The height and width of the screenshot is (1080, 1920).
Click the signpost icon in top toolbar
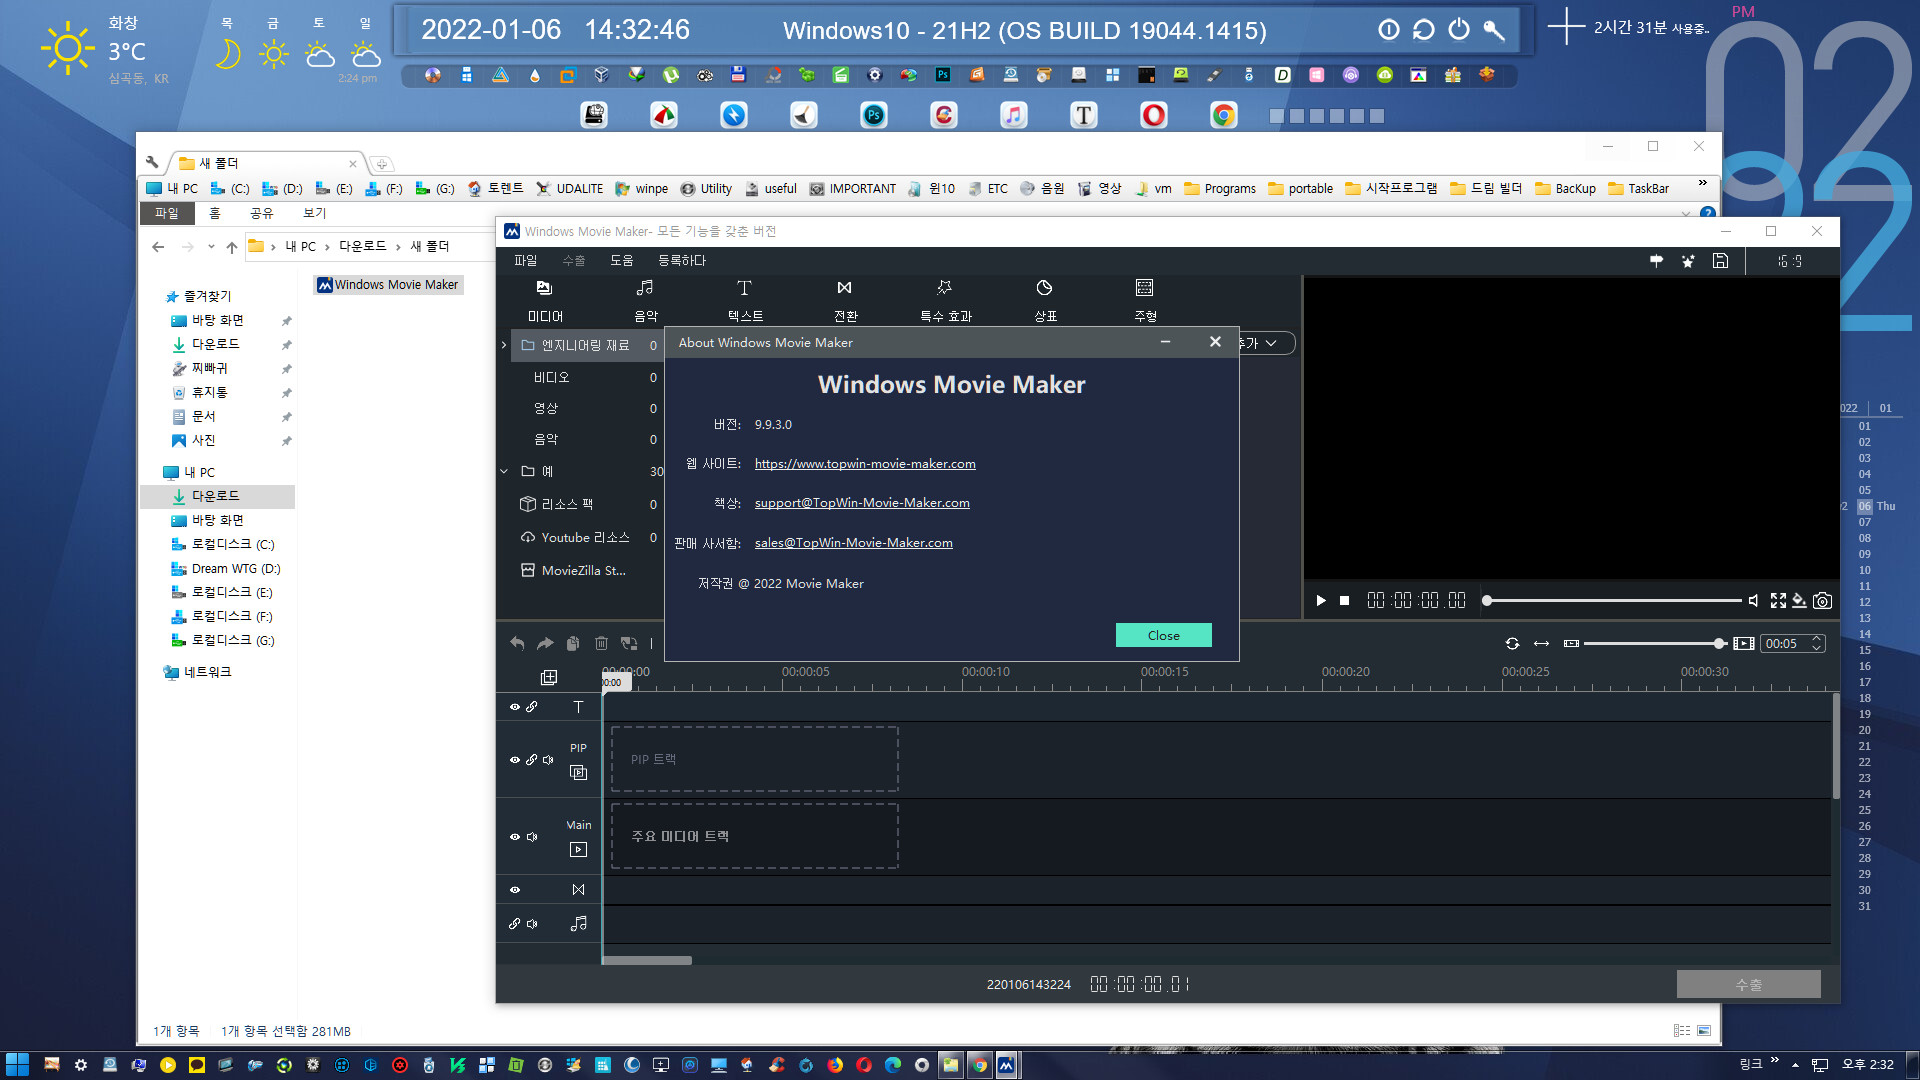tap(1656, 261)
